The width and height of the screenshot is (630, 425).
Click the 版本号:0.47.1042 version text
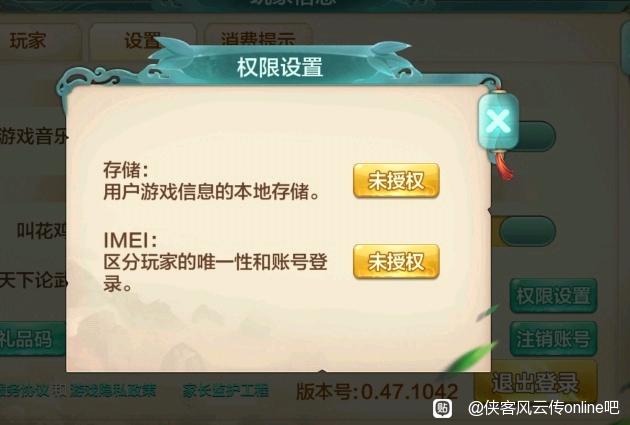[377, 391]
